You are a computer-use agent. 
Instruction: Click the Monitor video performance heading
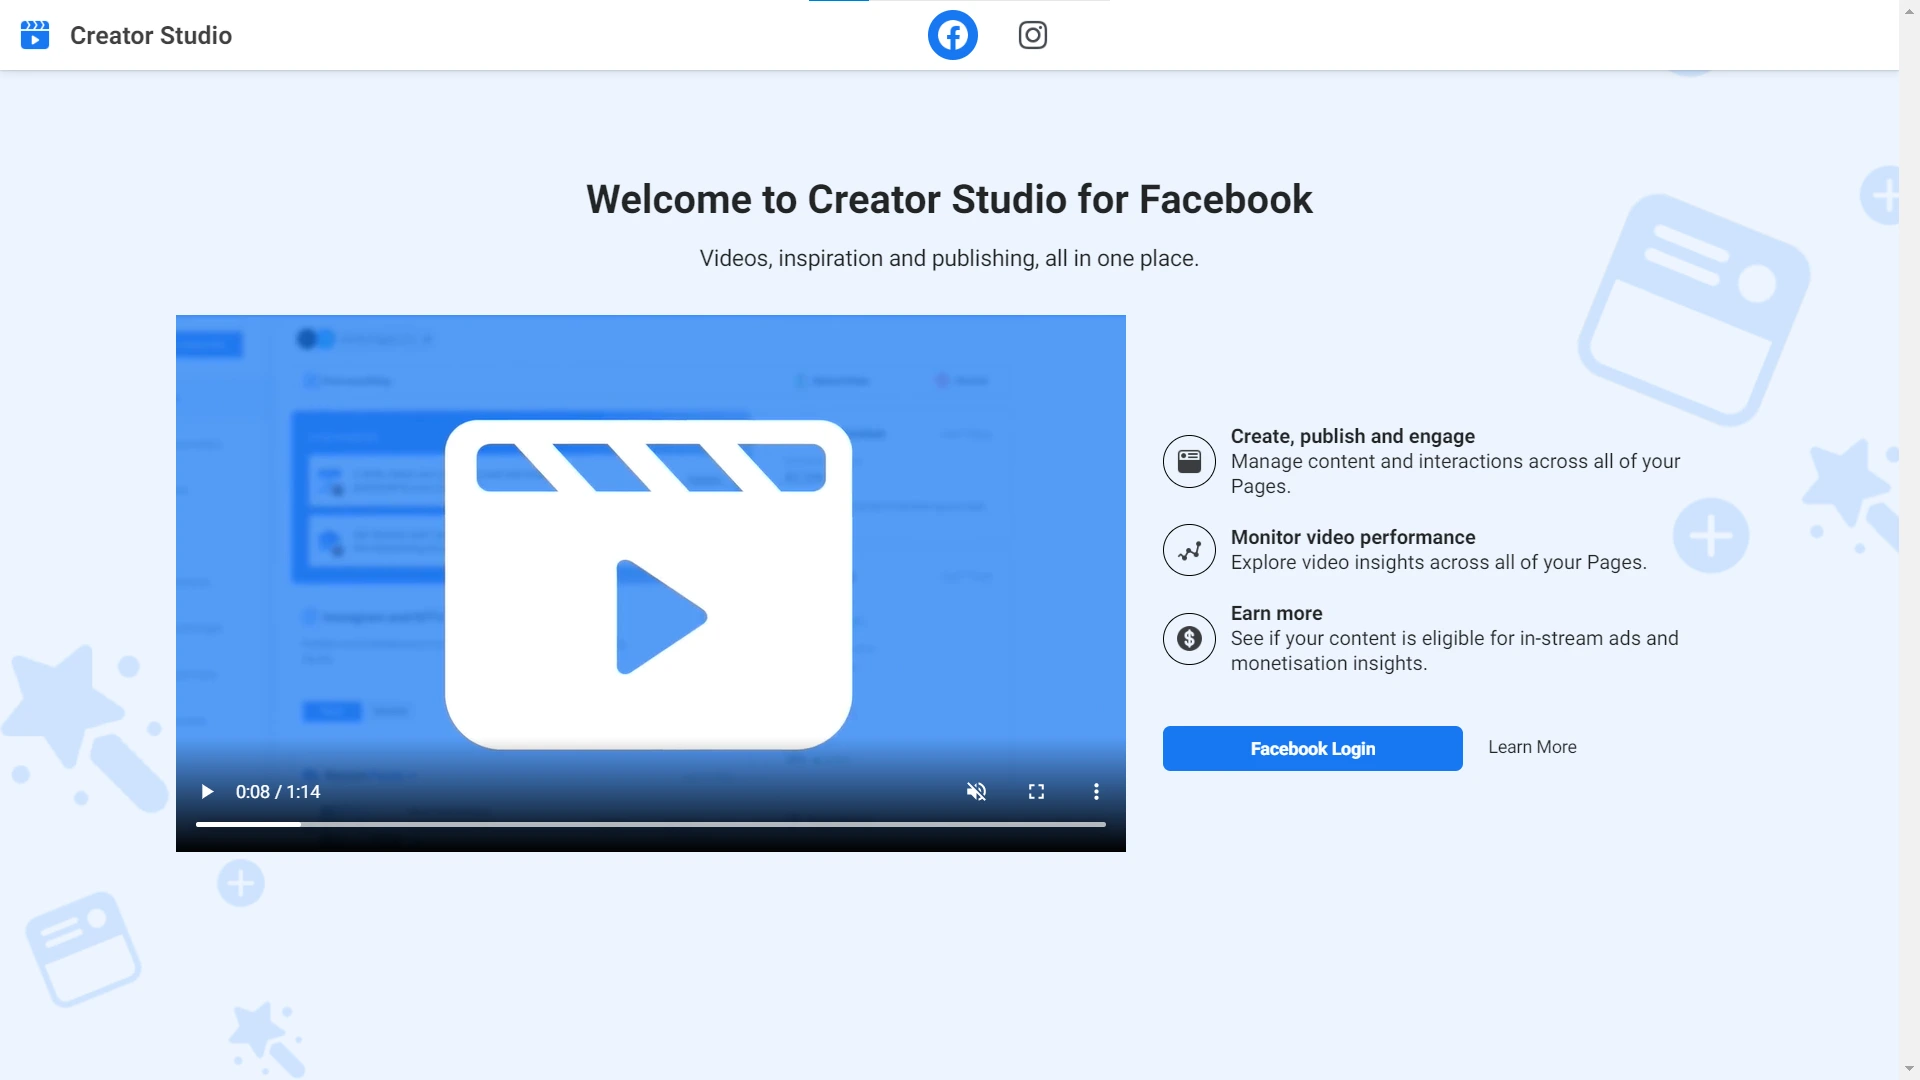tap(1353, 537)
